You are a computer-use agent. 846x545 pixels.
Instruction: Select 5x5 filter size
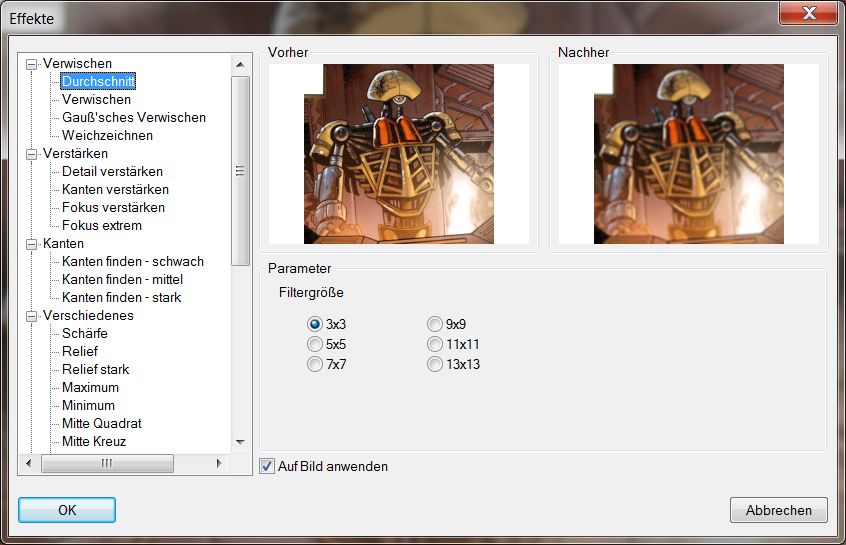[326, 344]
